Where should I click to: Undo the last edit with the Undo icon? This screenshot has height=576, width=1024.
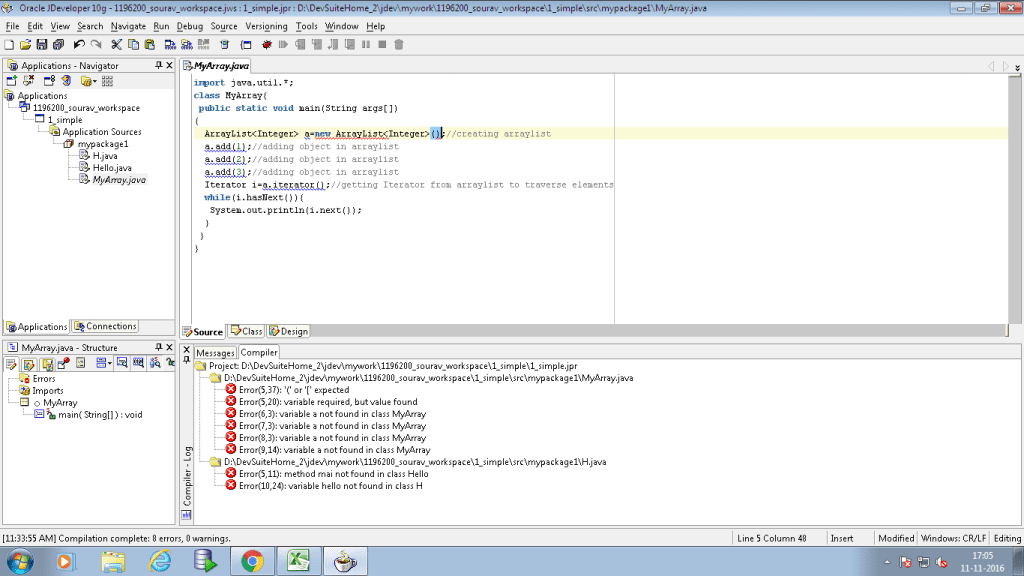coord(78,44)
